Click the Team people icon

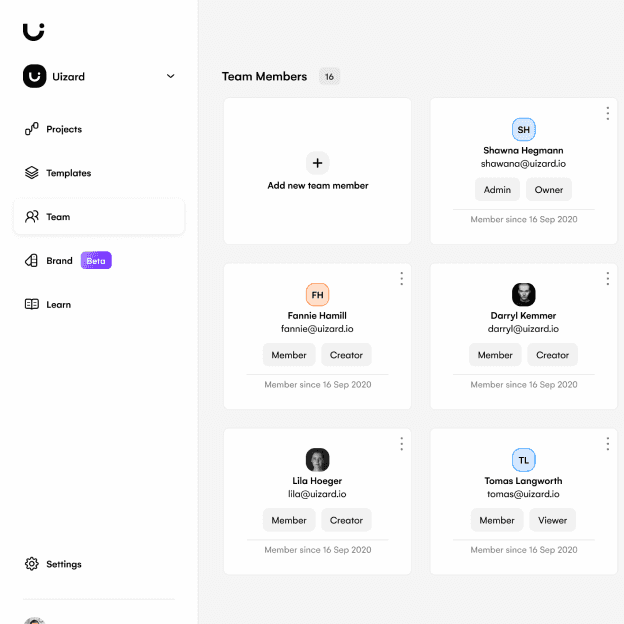32,216
